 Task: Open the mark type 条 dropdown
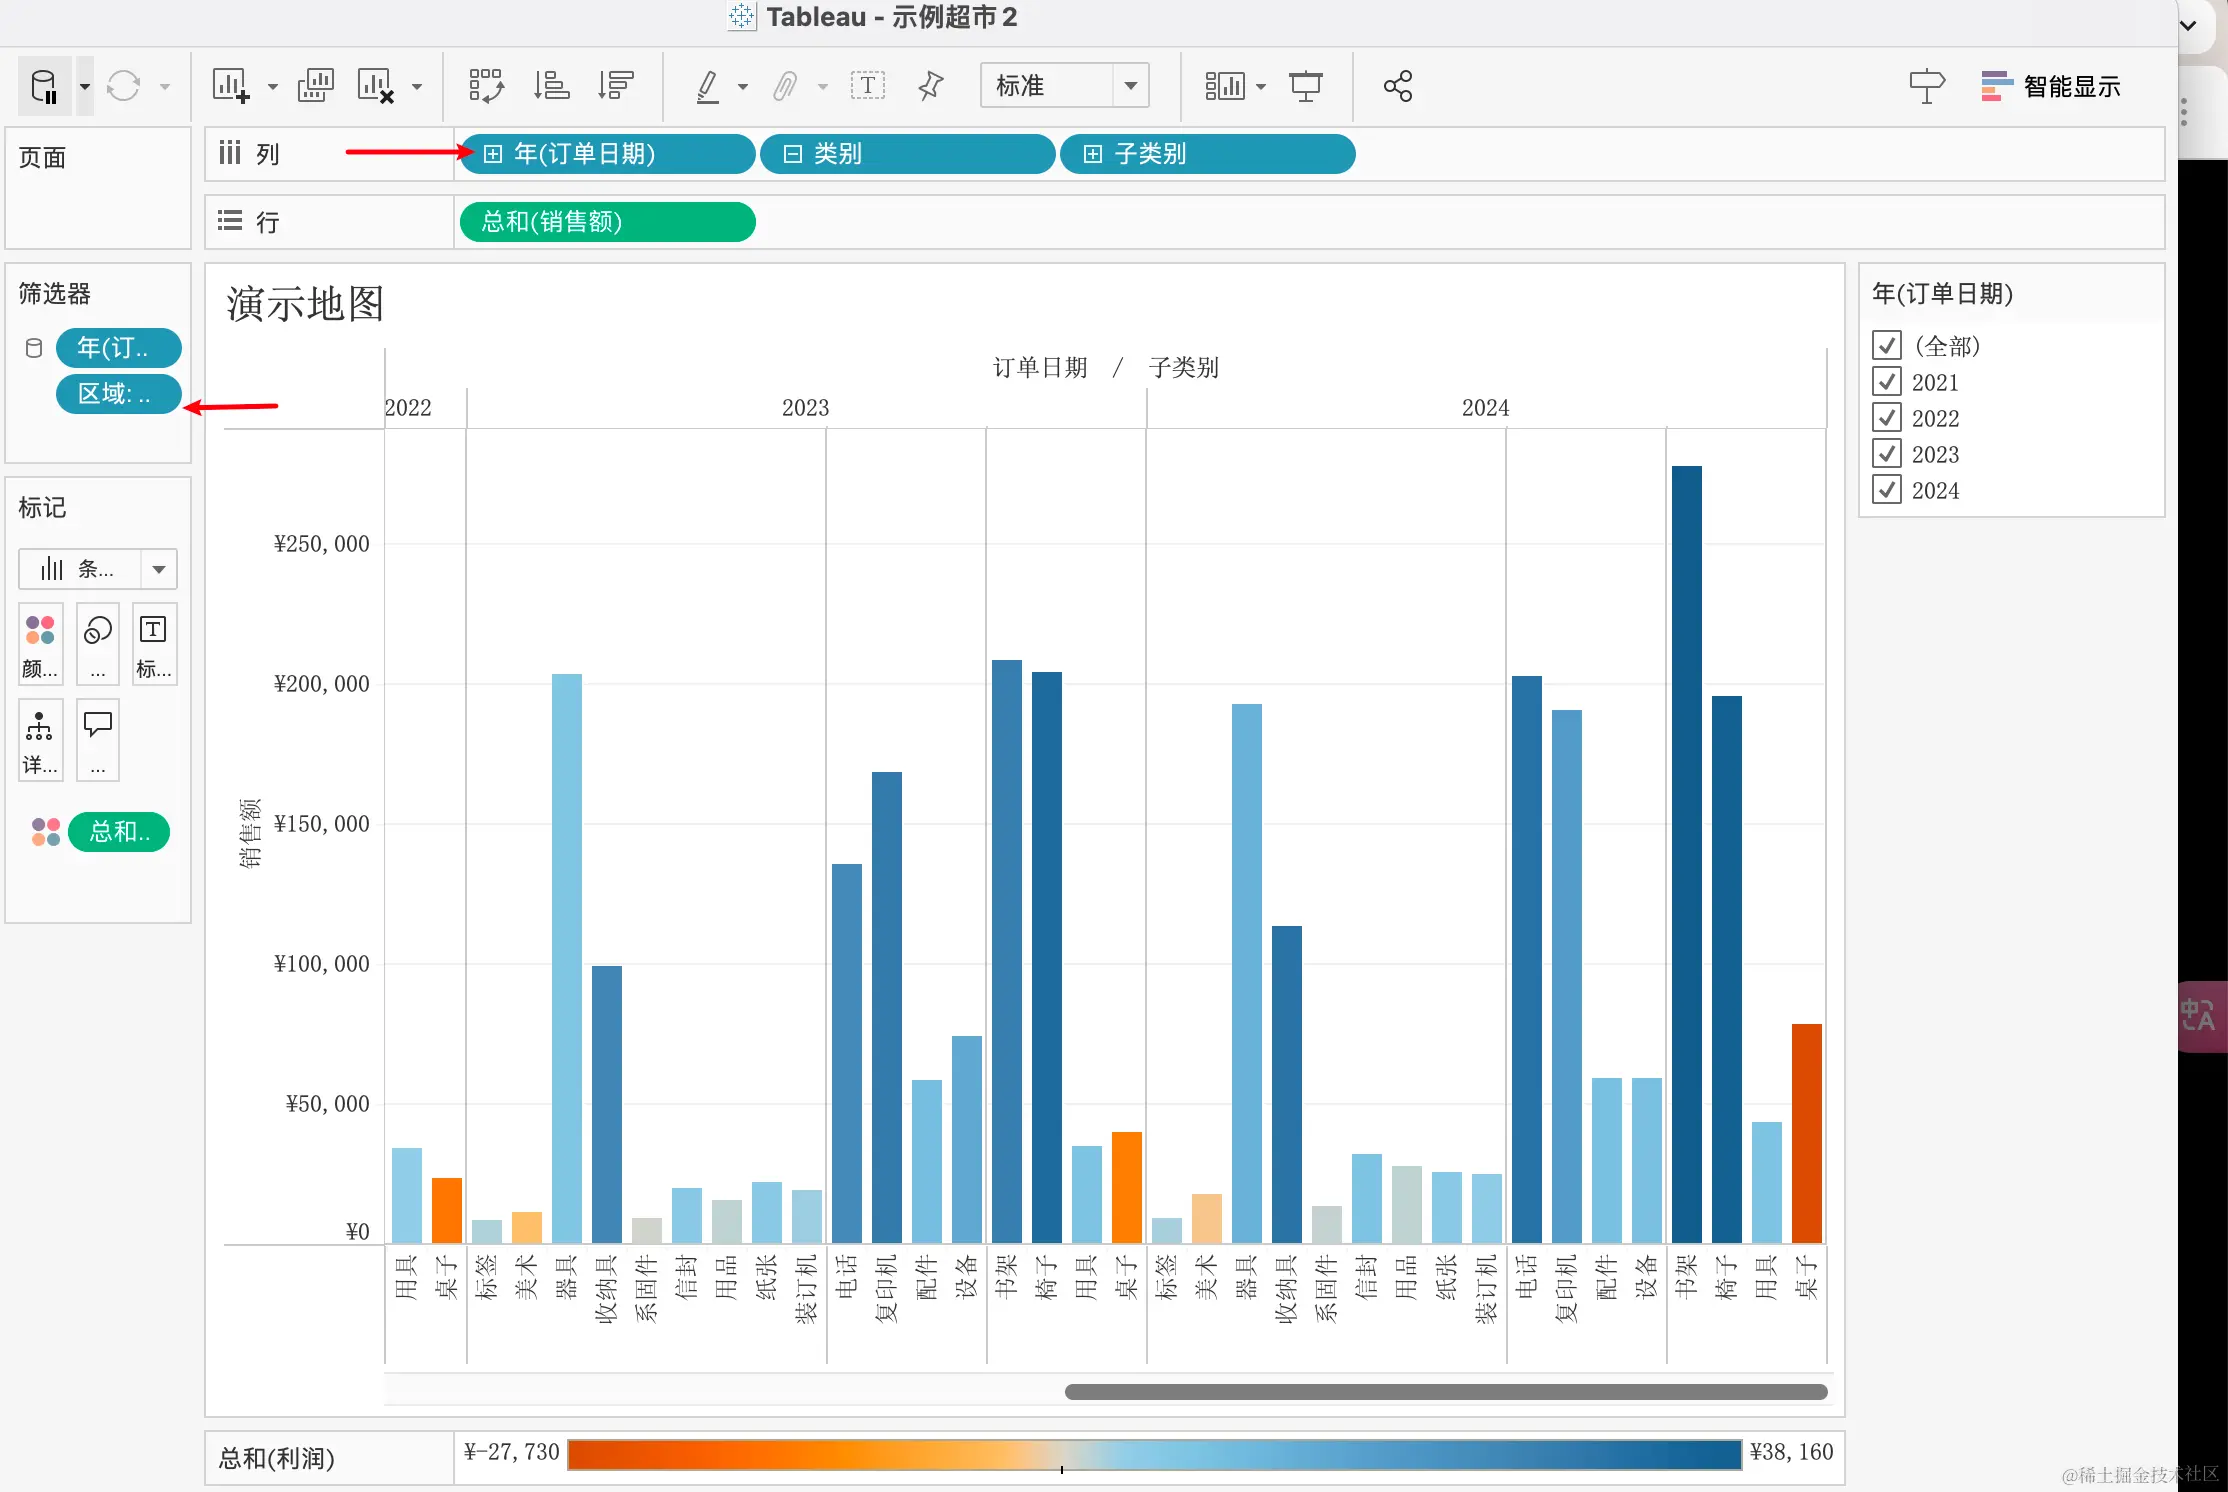tap(158, 570)
